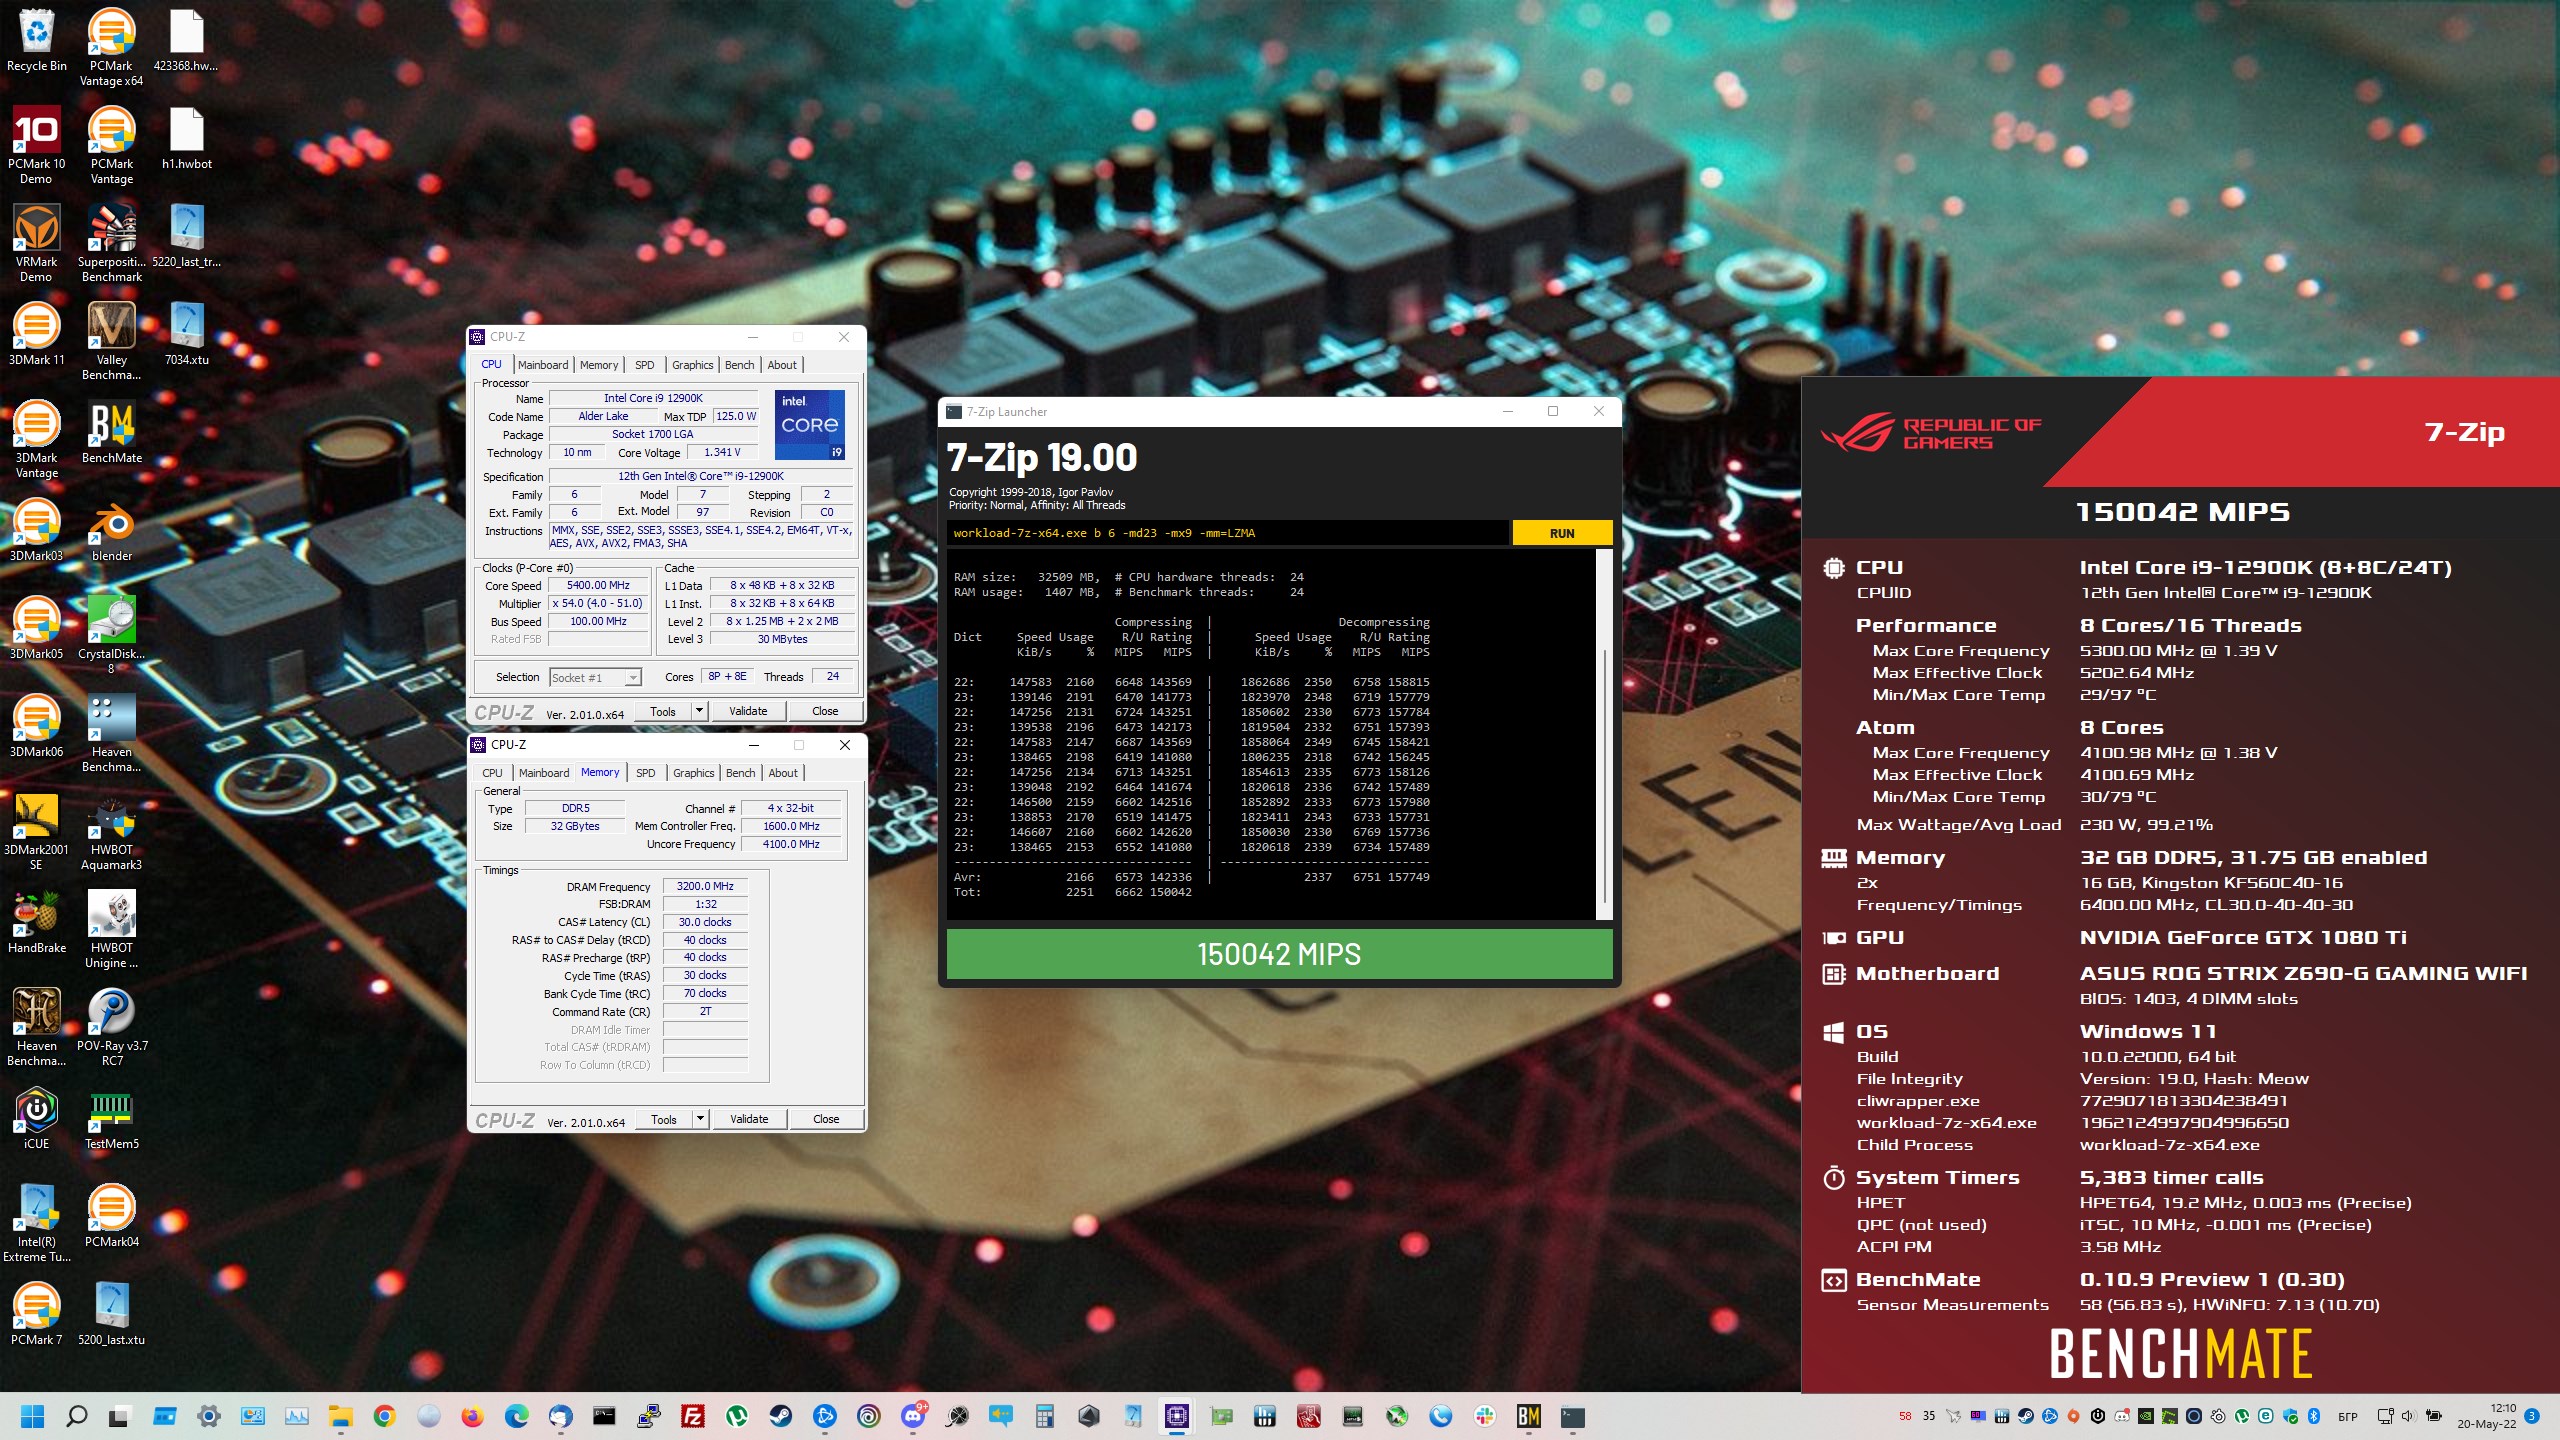Click Tools button in memory CPU-Z window
Viewport: 2560px width, 1440px height.
664,1119
